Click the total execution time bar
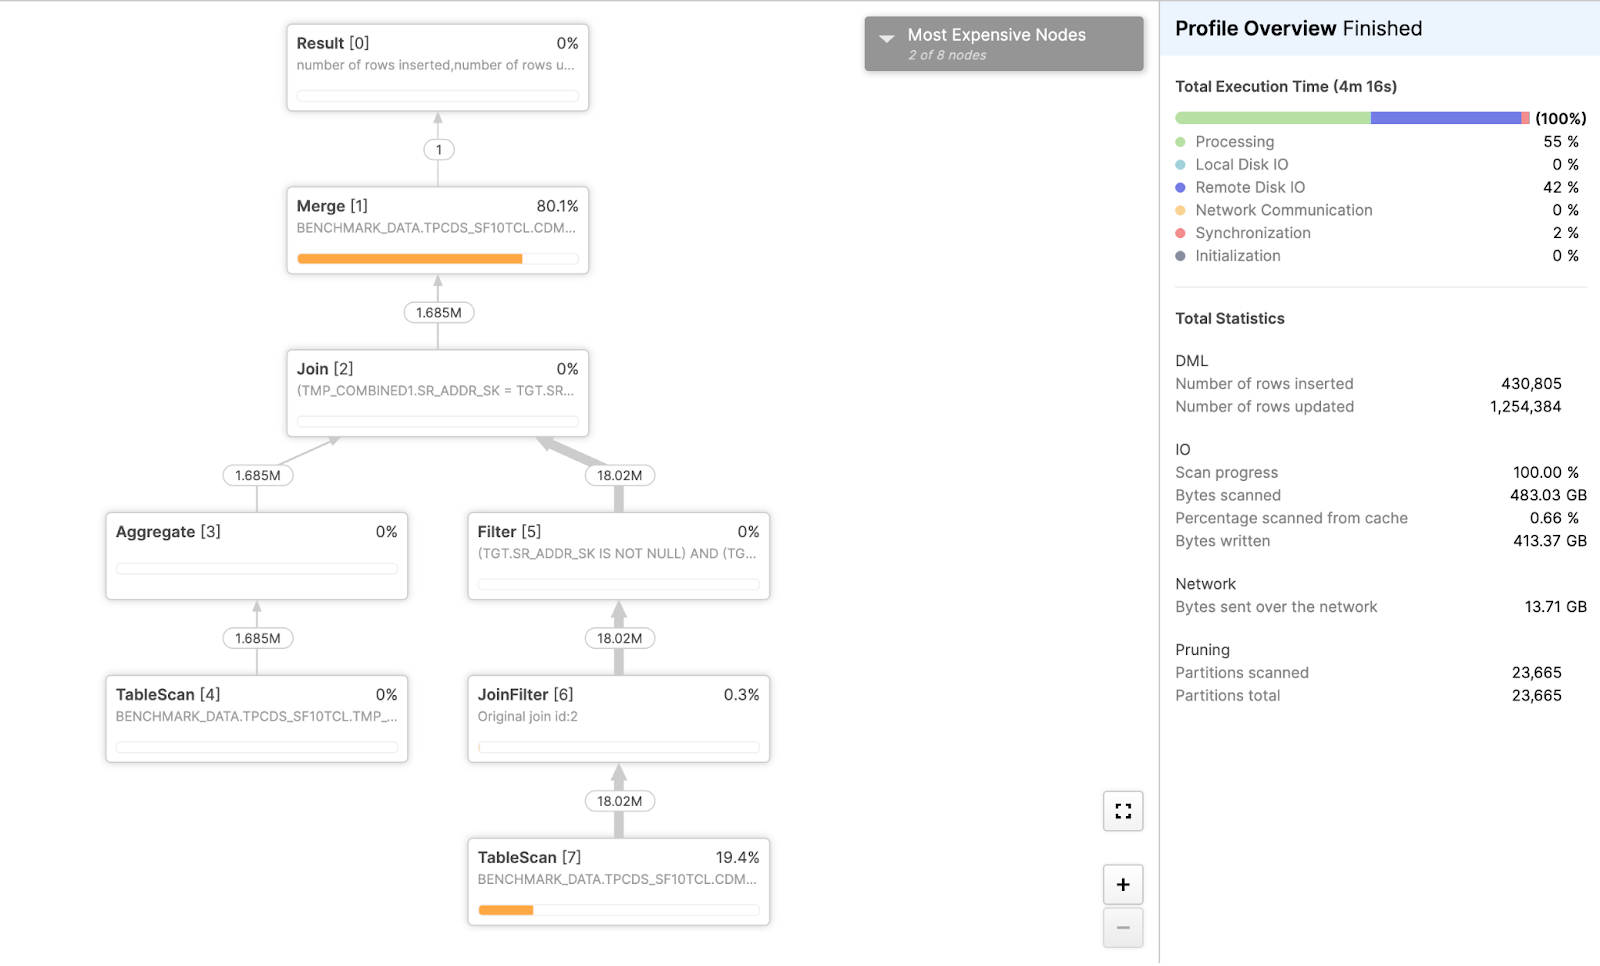 (1352, 118)
